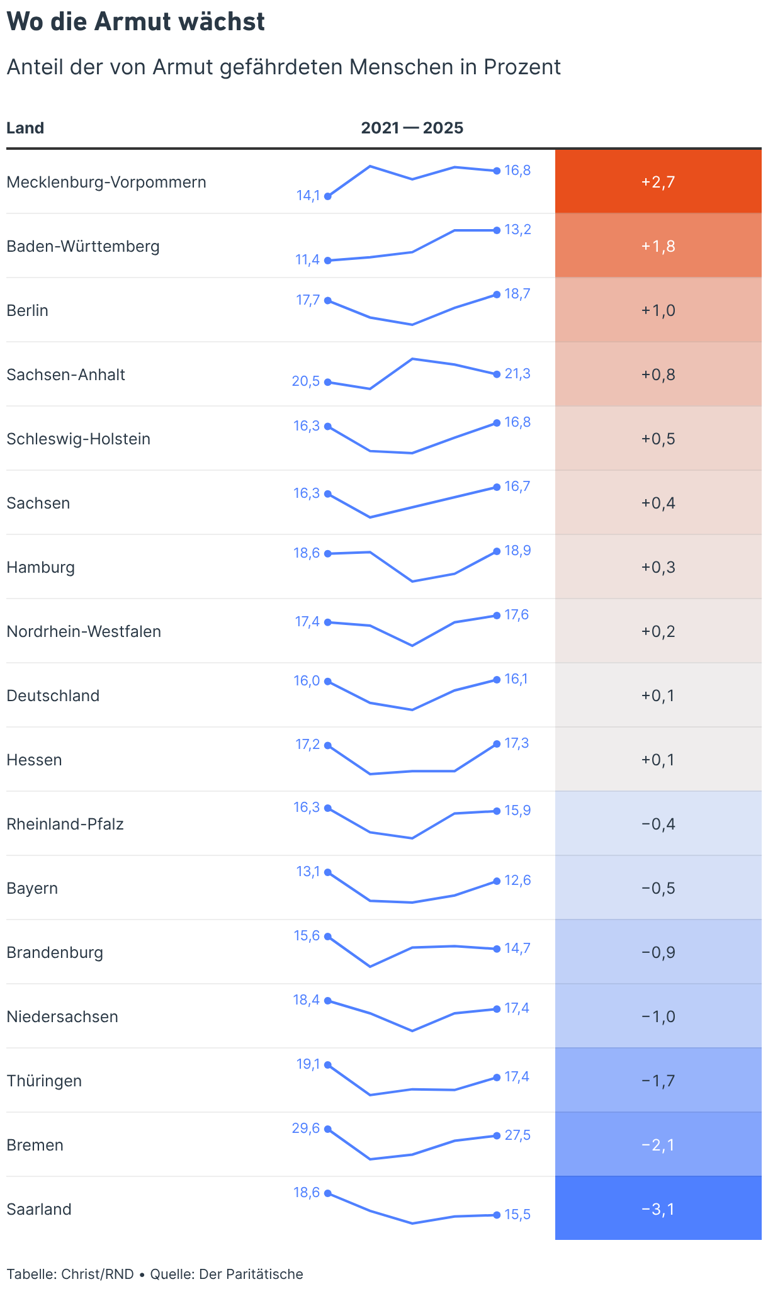The image size is (768, 1289).
Task: Click the Nordrhein-Westfalen row label
Action: pos(84,631)
